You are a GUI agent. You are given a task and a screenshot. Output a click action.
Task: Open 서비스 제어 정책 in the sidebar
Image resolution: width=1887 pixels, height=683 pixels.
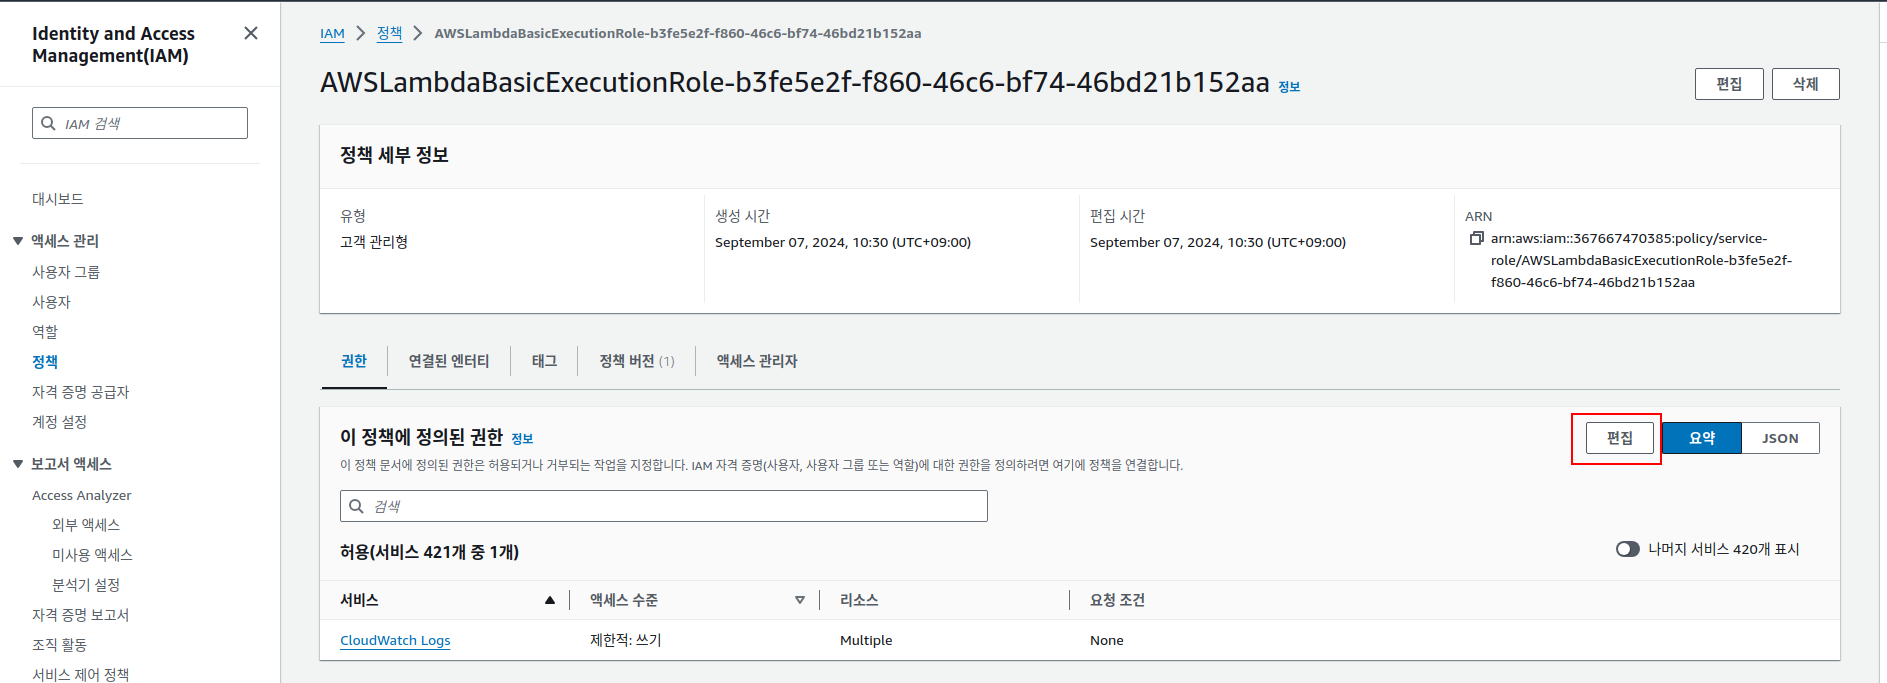(81, 675)
